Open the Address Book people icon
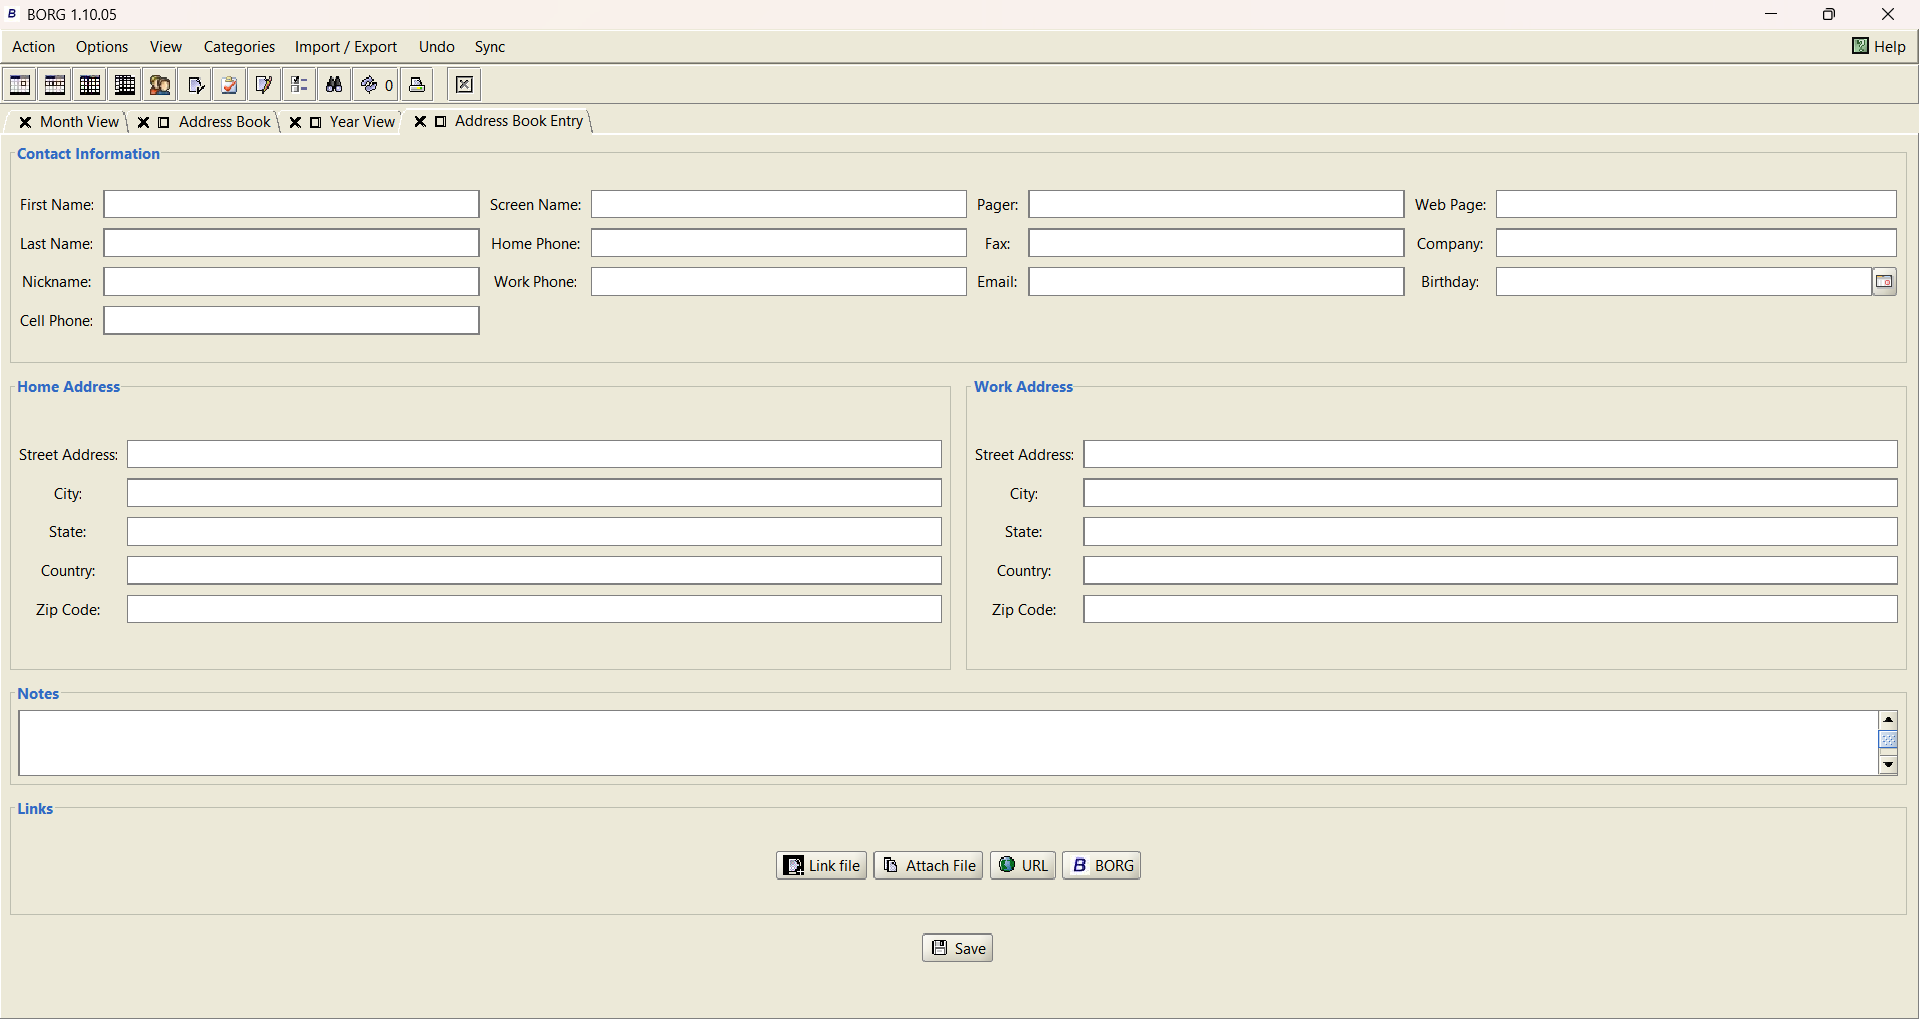The width and height of the screenshot is (1920, 1020). tap(160, 85)
